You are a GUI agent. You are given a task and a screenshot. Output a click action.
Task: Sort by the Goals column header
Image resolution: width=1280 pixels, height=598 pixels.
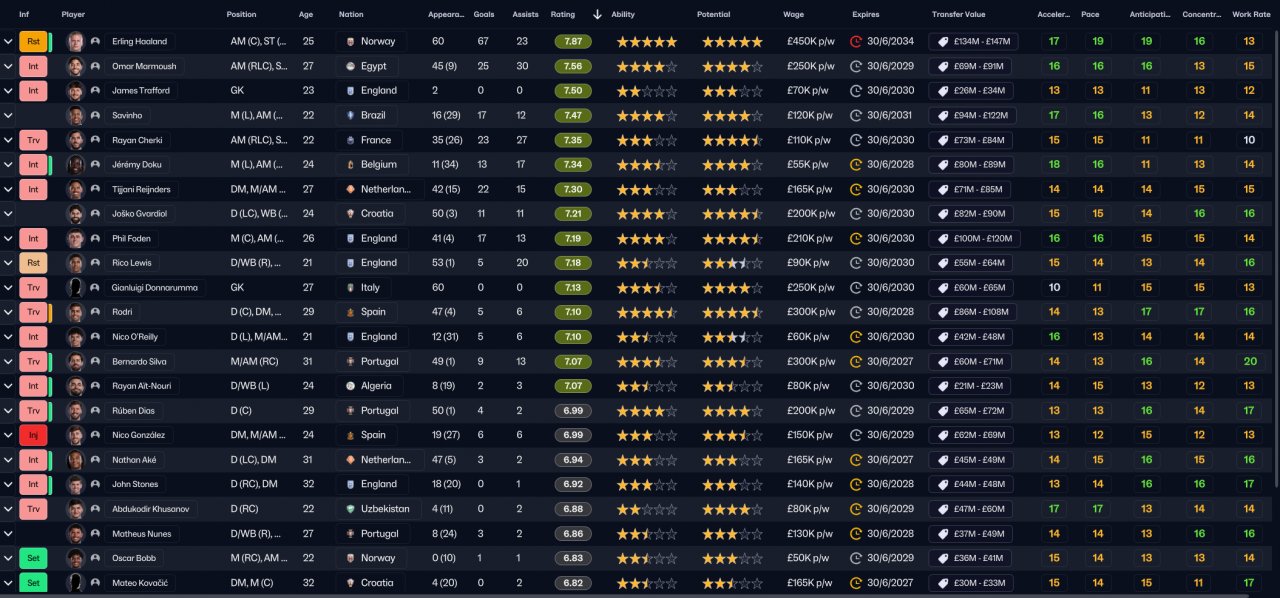(484, 15)
